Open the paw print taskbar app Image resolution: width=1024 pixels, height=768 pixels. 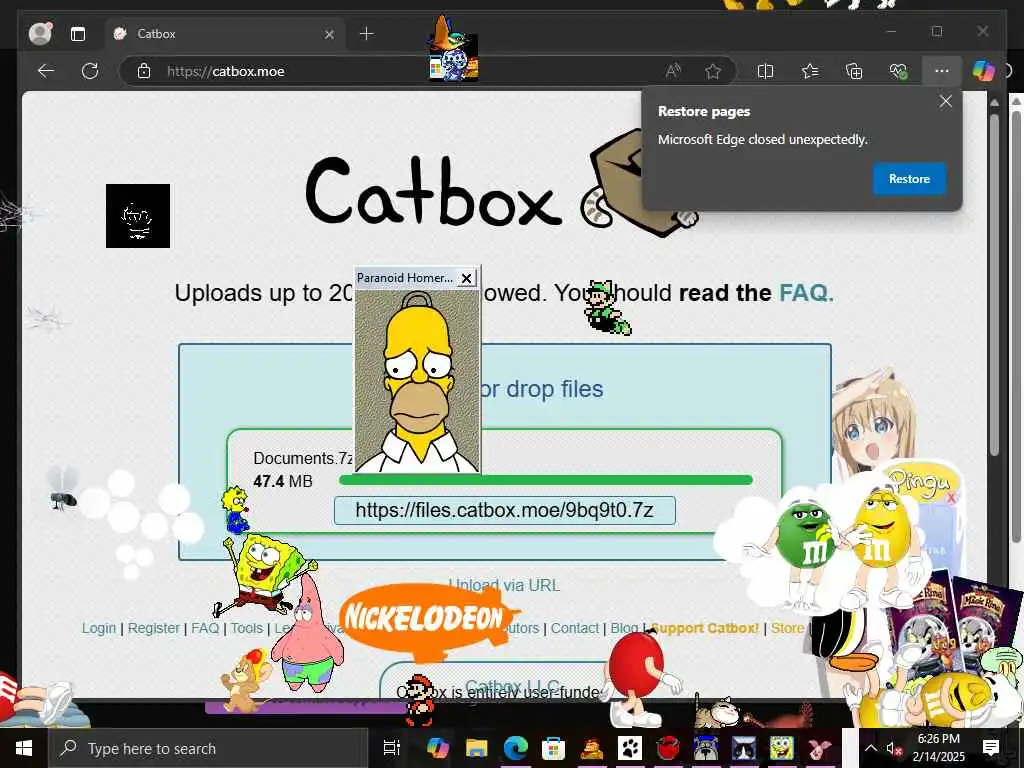pos(630,748)
